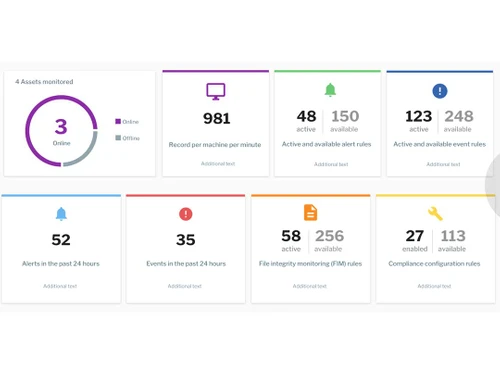Click Additional text under alert rules card
Image resolution: width=500 pixels, height=375 pixels.
[331, 164]
